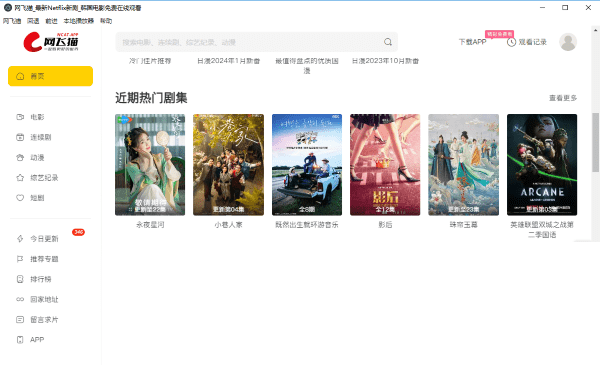This screenshot has width=600, height=365.
Task: Open the 本地播放器 menu
Action: tap(78, 21)
